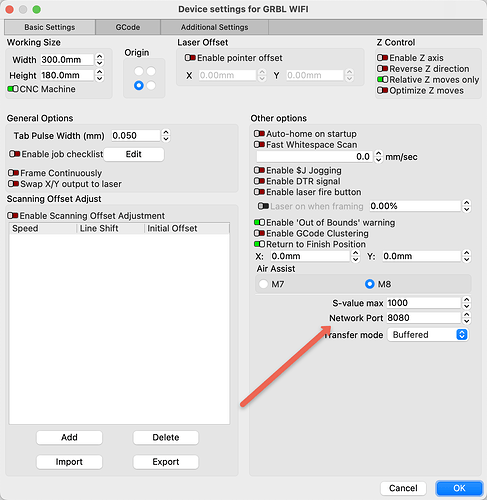
Task: Click the finish position X field
Action: (x=310, y=256)
